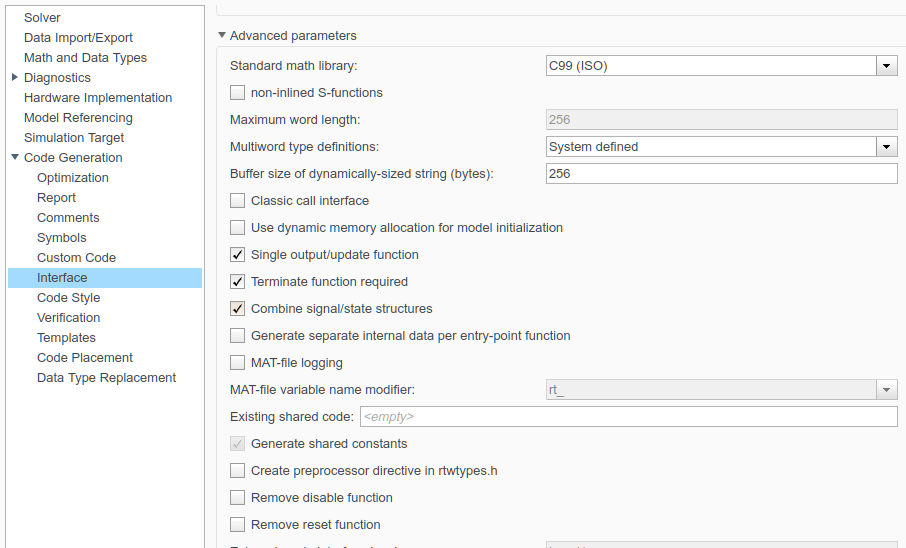The image size is (906, 548).
Task: Enable dynamic memory allocation for model initialization
Action: pyautogui.click(x=237, y=228)
